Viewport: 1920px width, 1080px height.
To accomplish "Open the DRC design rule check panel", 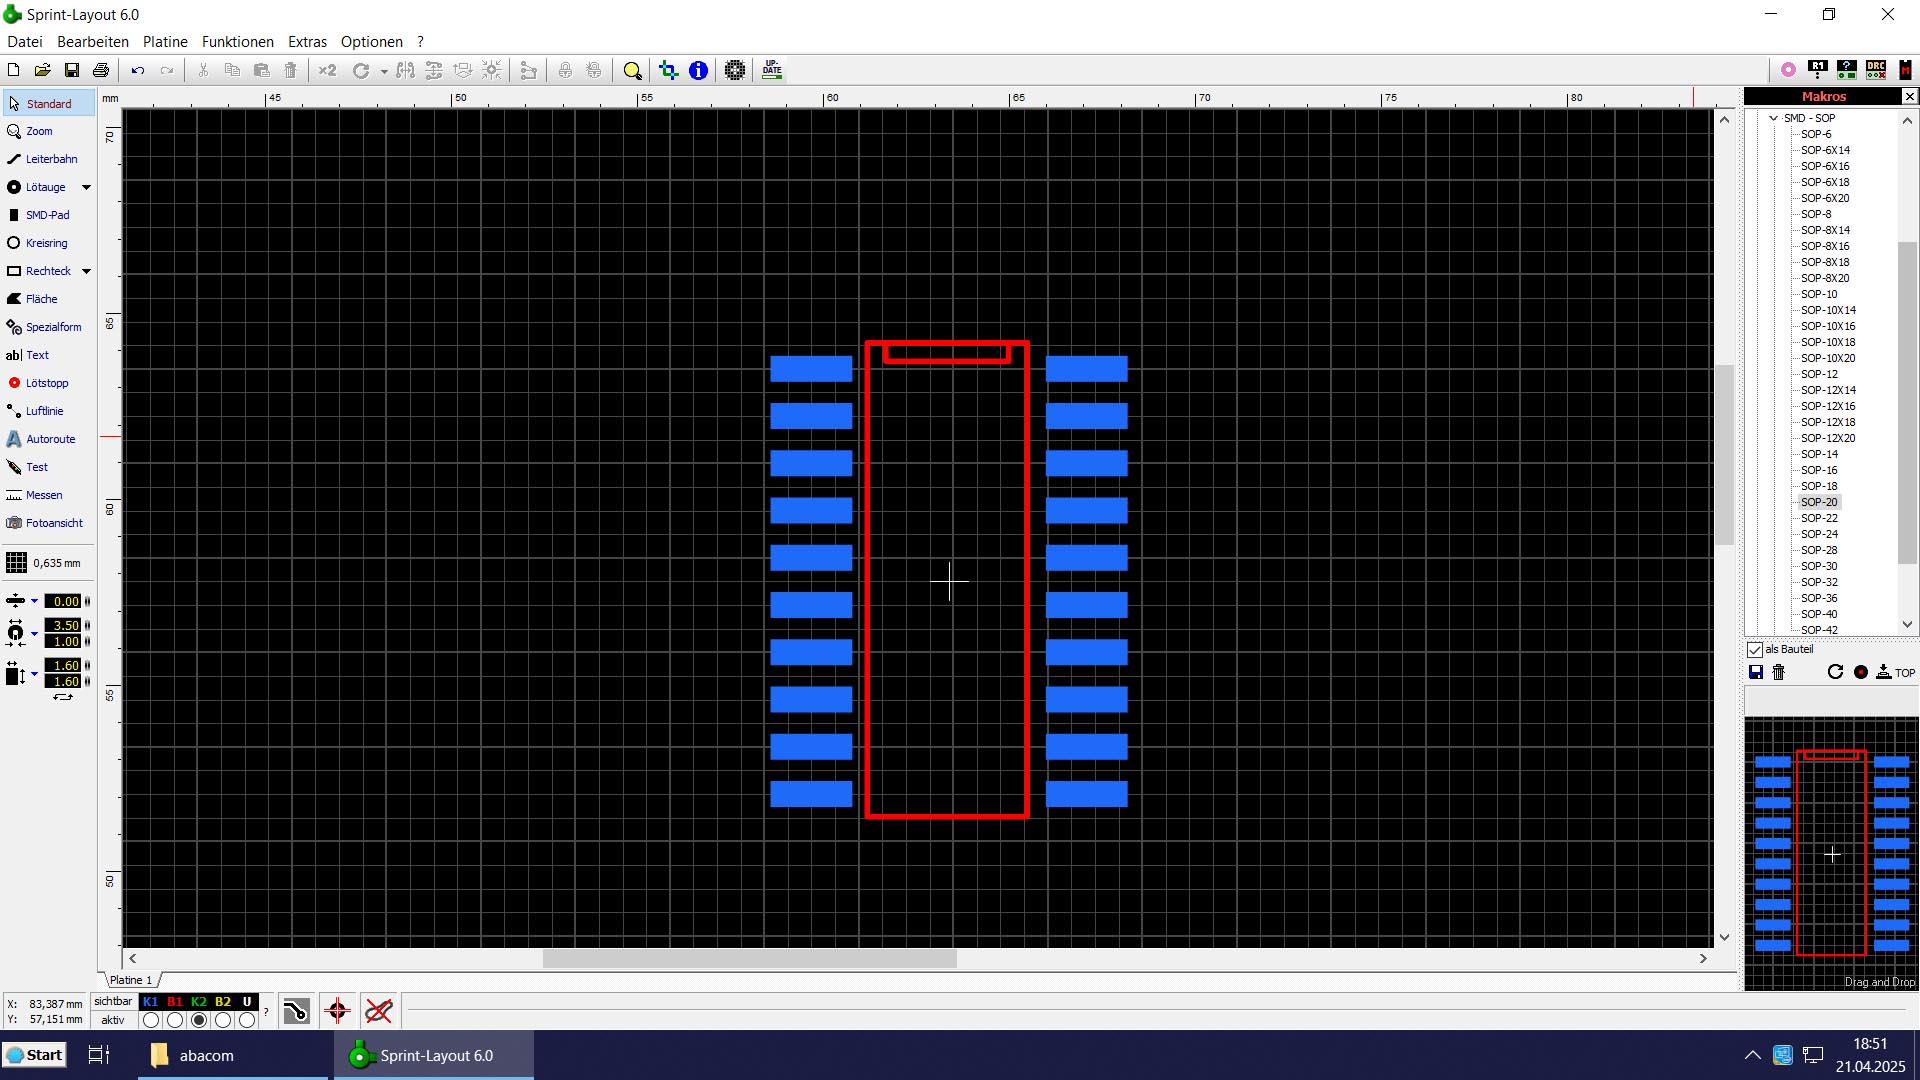I will (x=1876, y=69).
